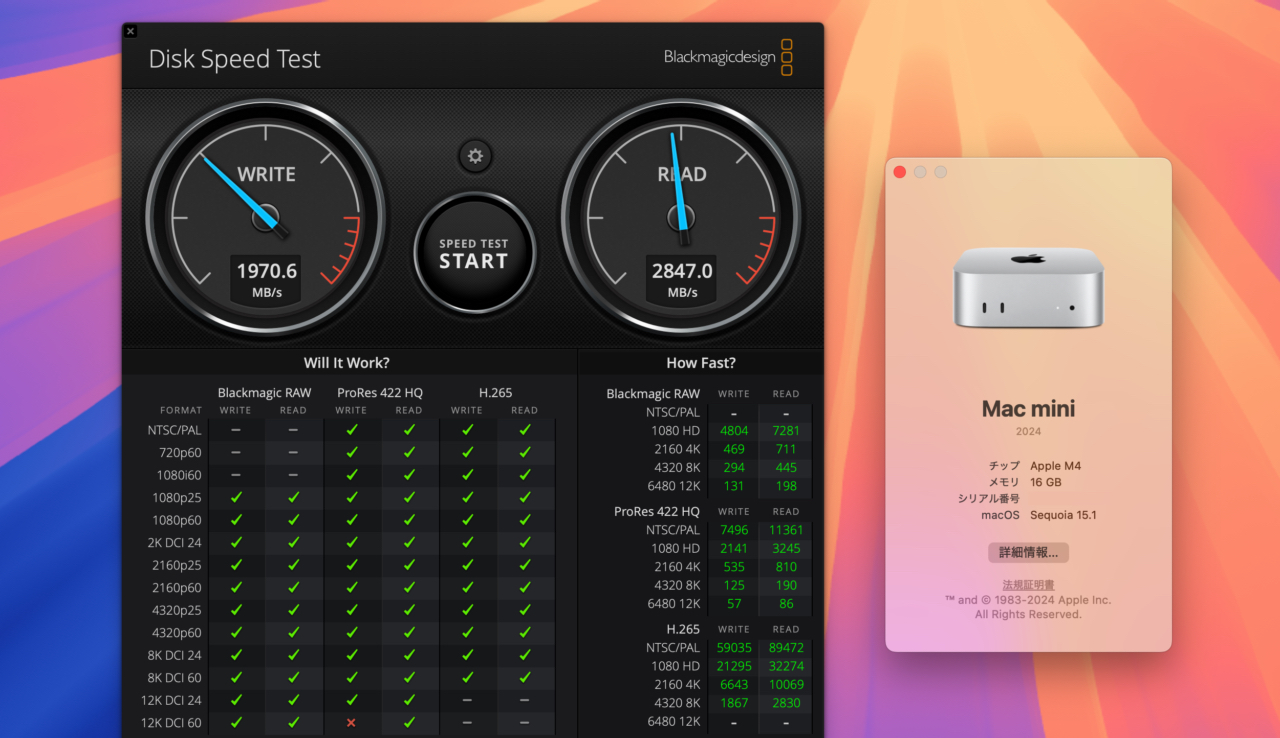Click the Mac mini product image
The image size is (1280, 738).
1028,286
